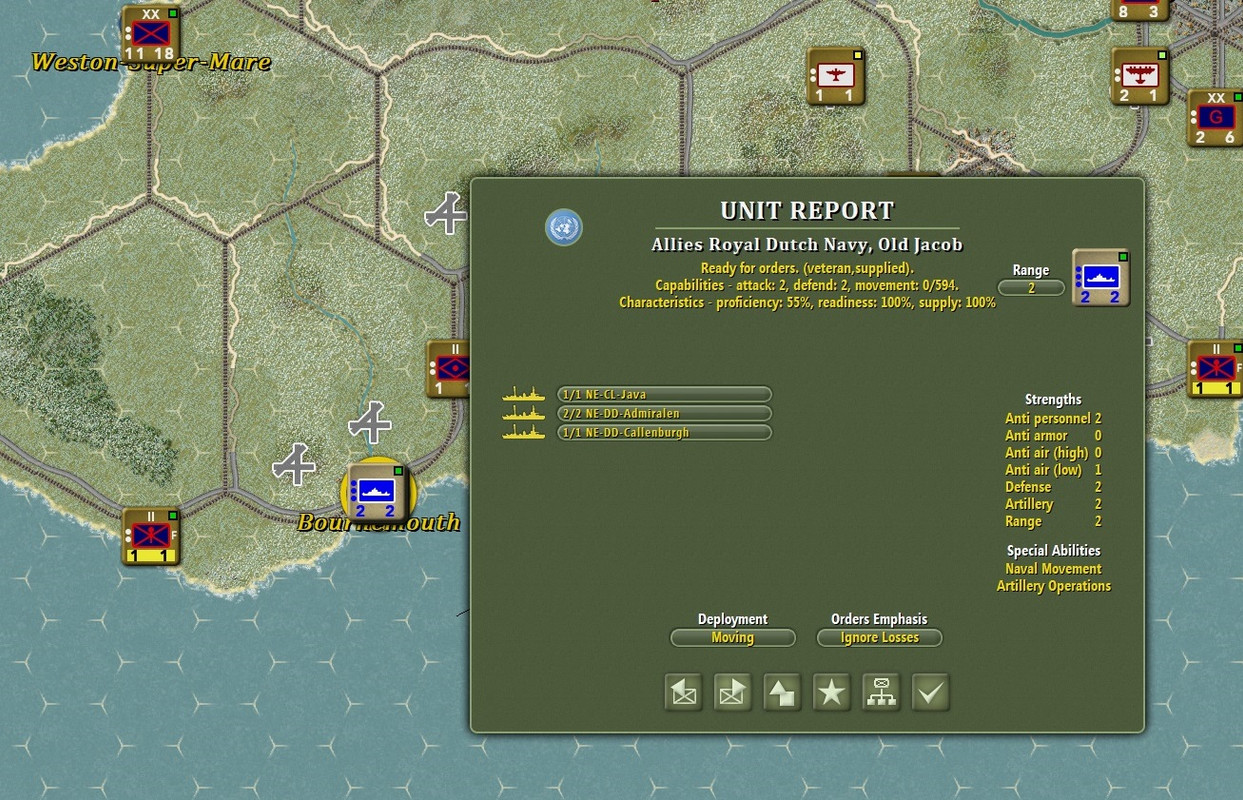Click the unit name 'Allies Royal Dutch Navy, Old Jacob'
The image size is (1243, 800).
point(807,245)
